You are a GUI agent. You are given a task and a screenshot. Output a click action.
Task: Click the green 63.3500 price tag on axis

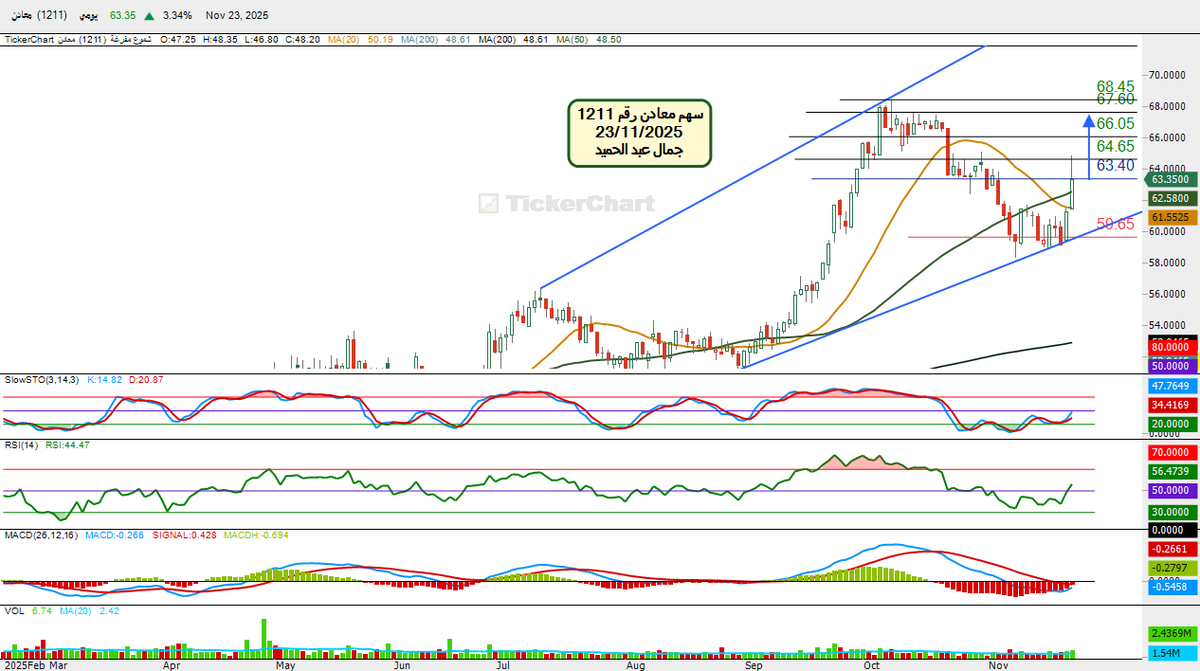(x=1169, y=179)
